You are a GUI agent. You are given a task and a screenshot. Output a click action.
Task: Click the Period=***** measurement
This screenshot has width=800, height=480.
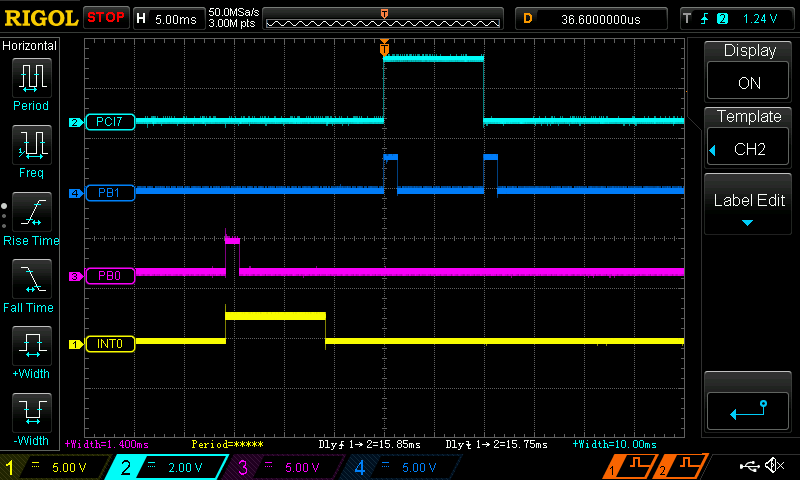pos(227,444)
